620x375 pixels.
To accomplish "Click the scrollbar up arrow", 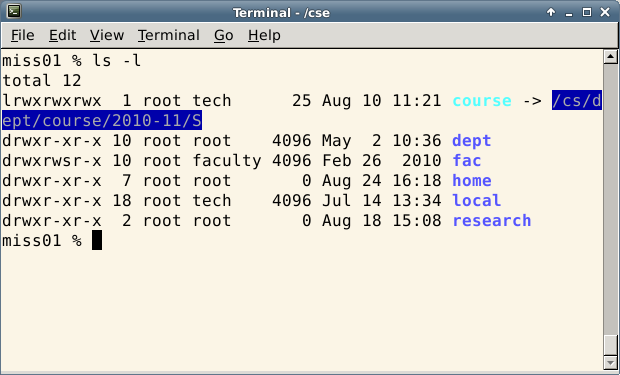I will [611, 57].
